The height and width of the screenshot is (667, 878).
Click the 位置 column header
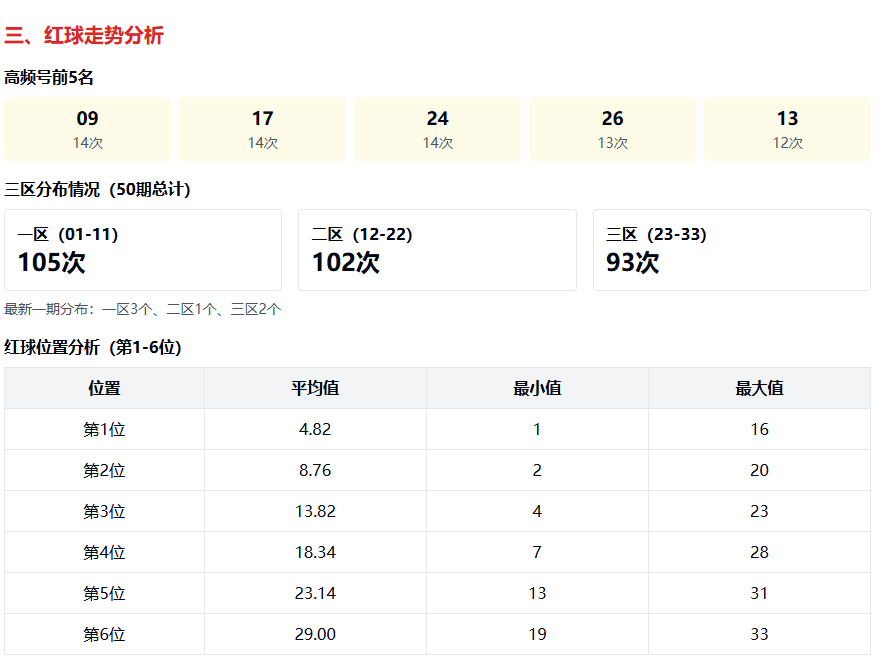click(104, 388)
